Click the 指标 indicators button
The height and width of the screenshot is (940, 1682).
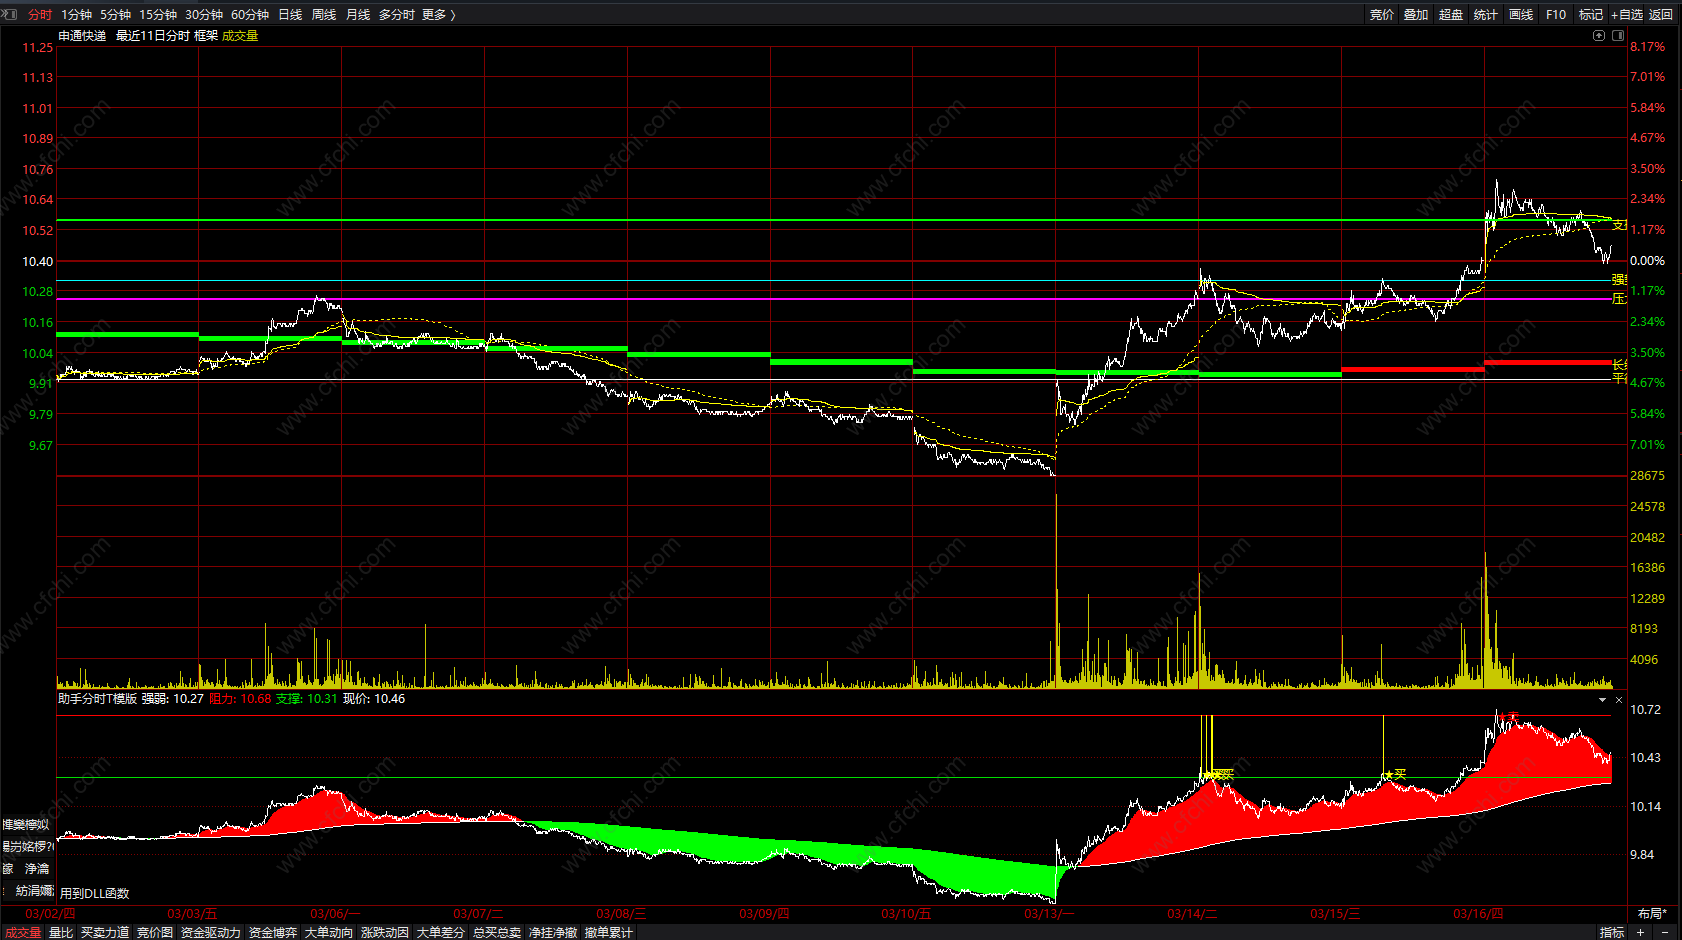click(x=1612, y=933)
